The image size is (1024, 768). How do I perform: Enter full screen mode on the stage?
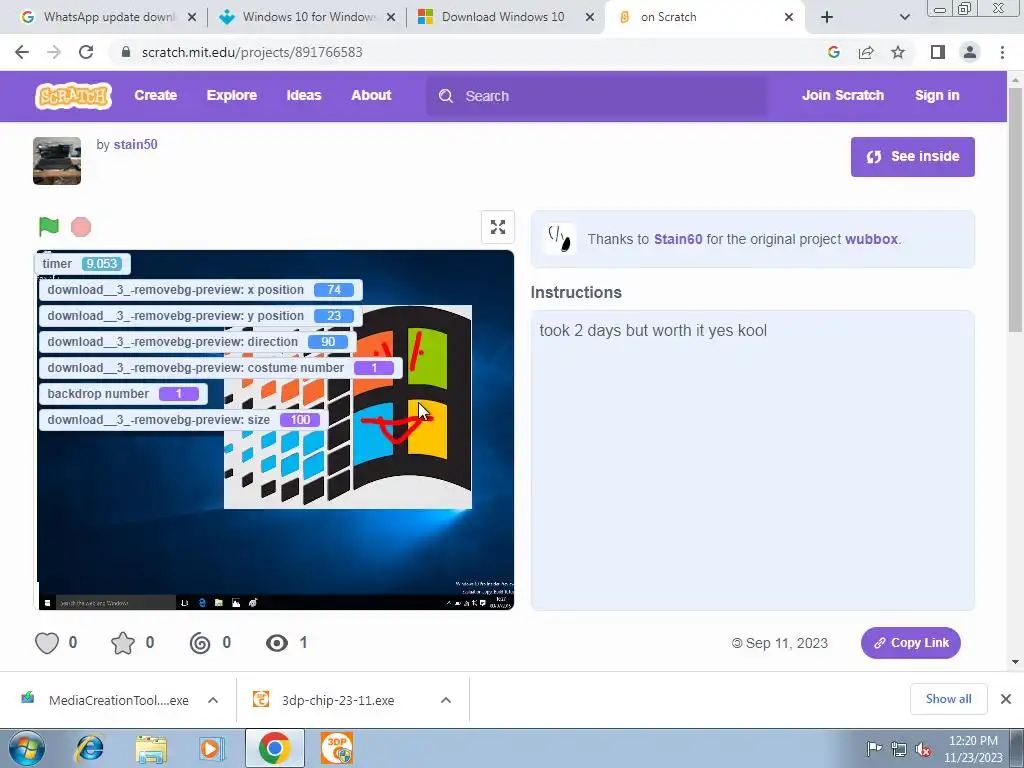(x=498, y=227)
